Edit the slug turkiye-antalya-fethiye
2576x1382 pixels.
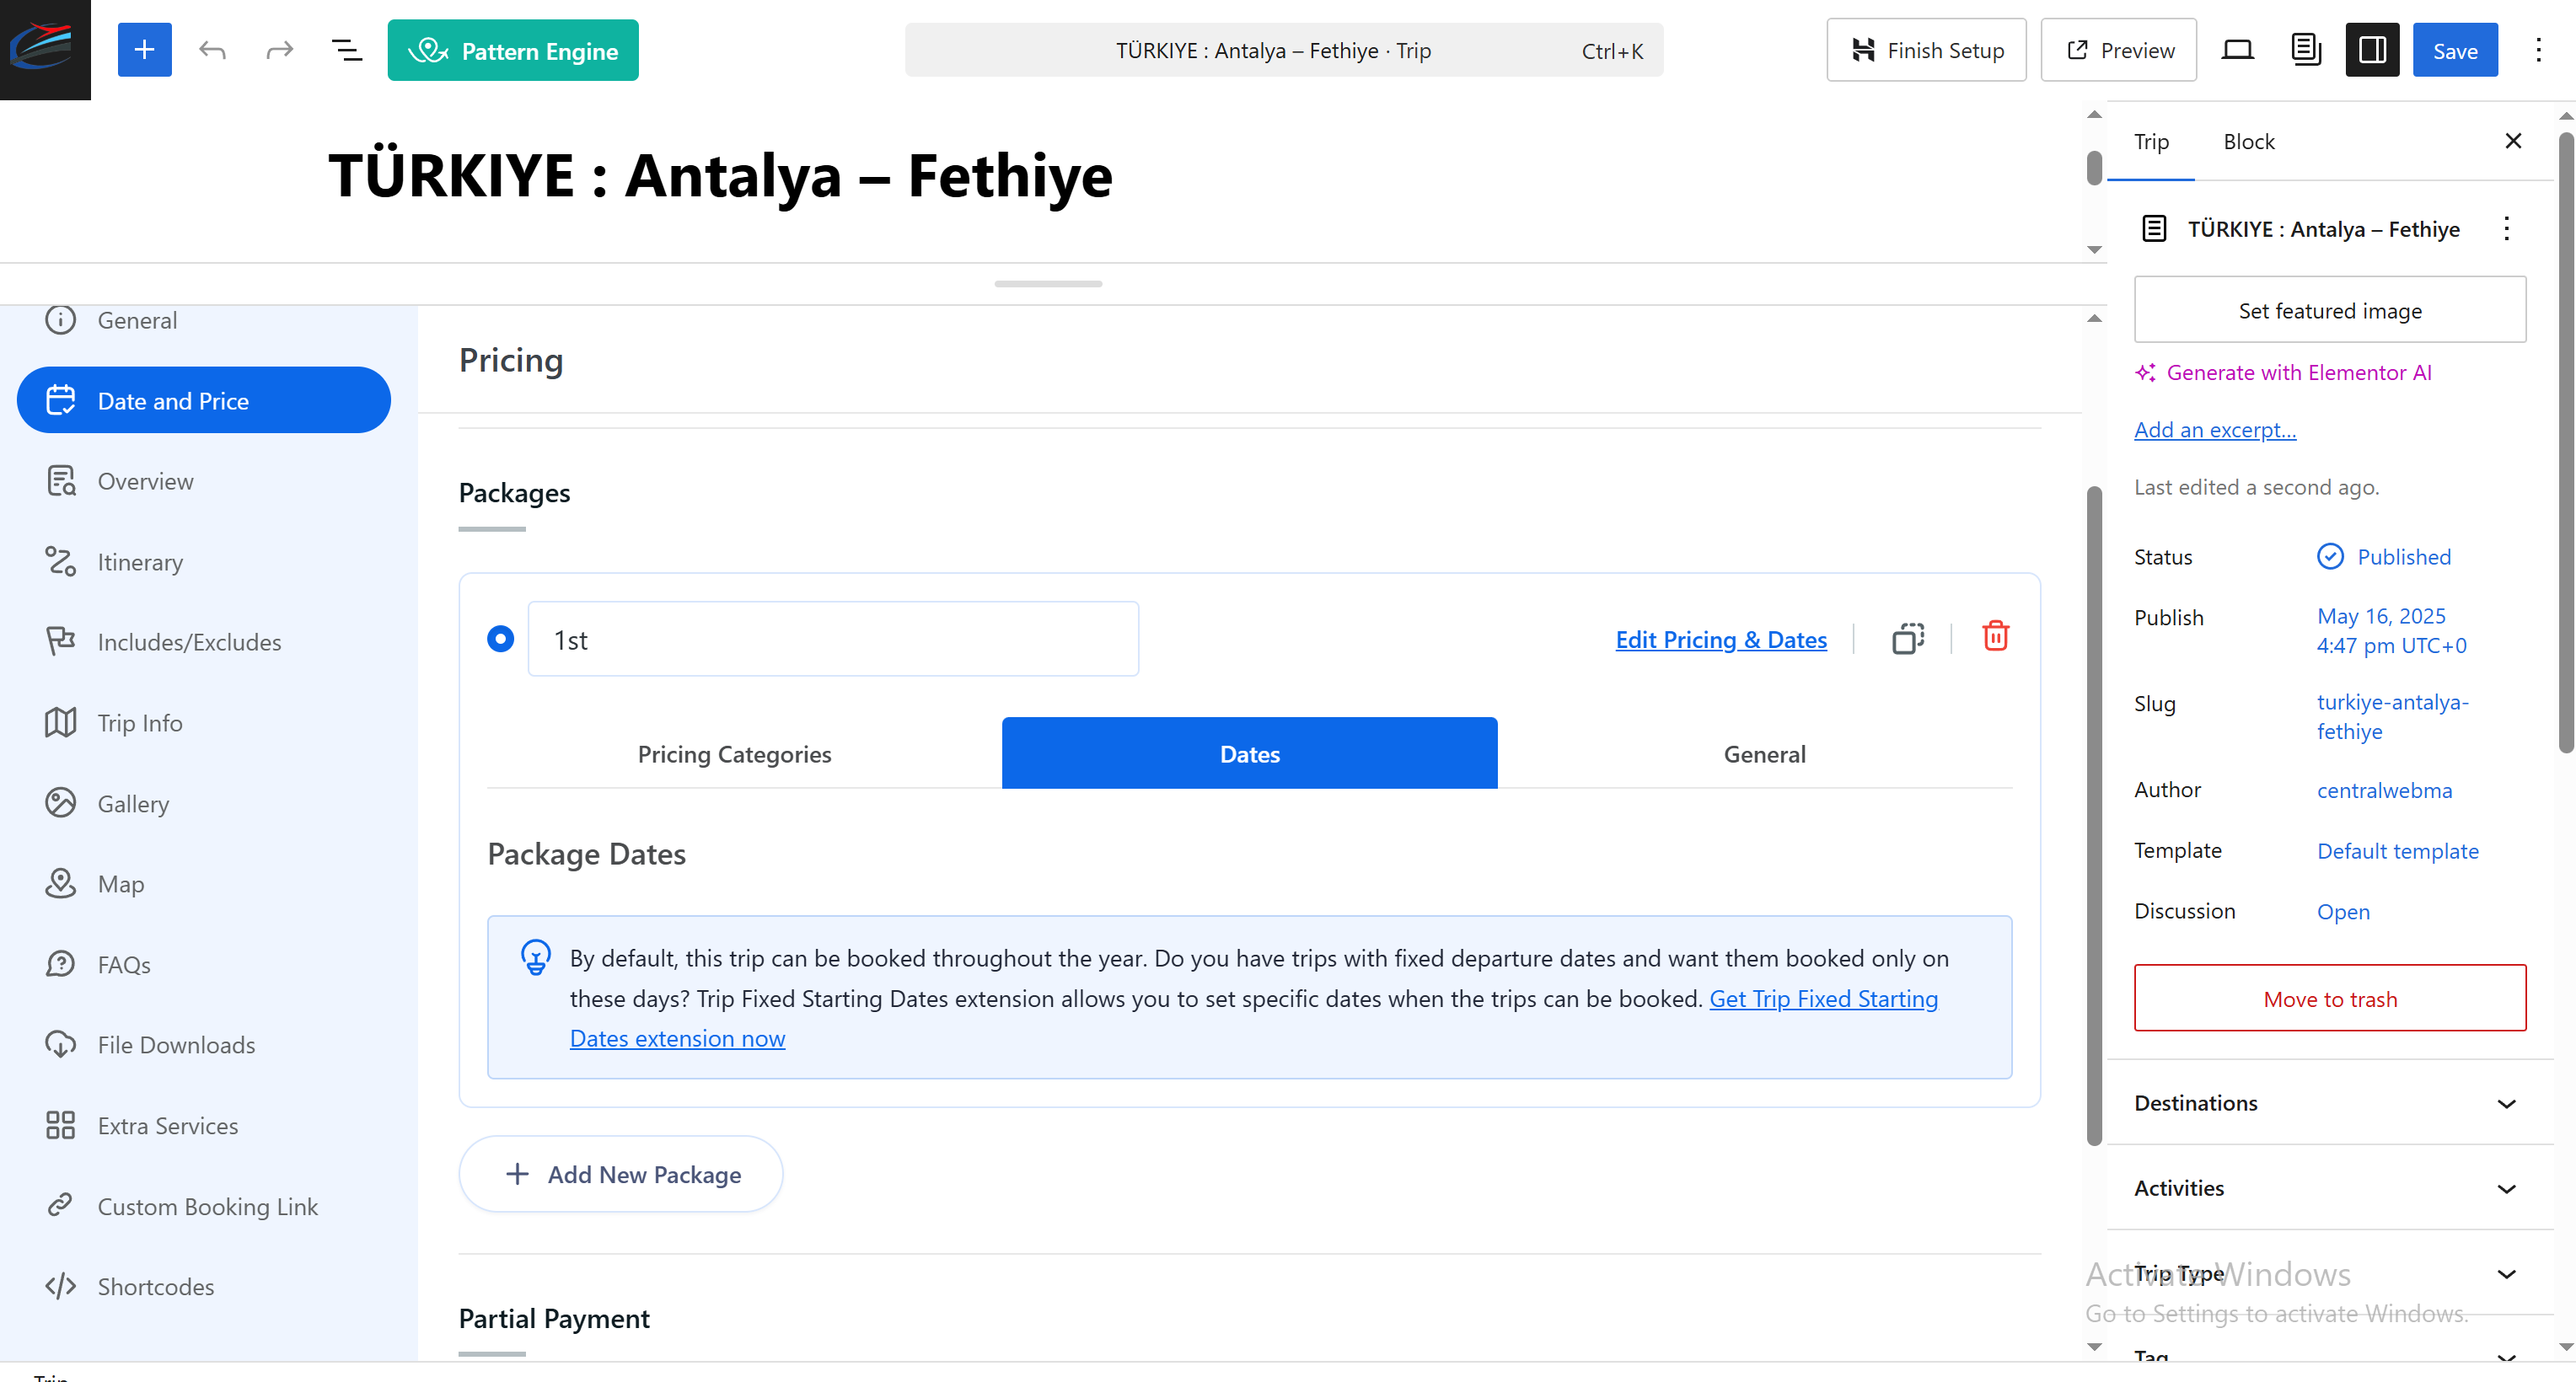(2392, 717)
